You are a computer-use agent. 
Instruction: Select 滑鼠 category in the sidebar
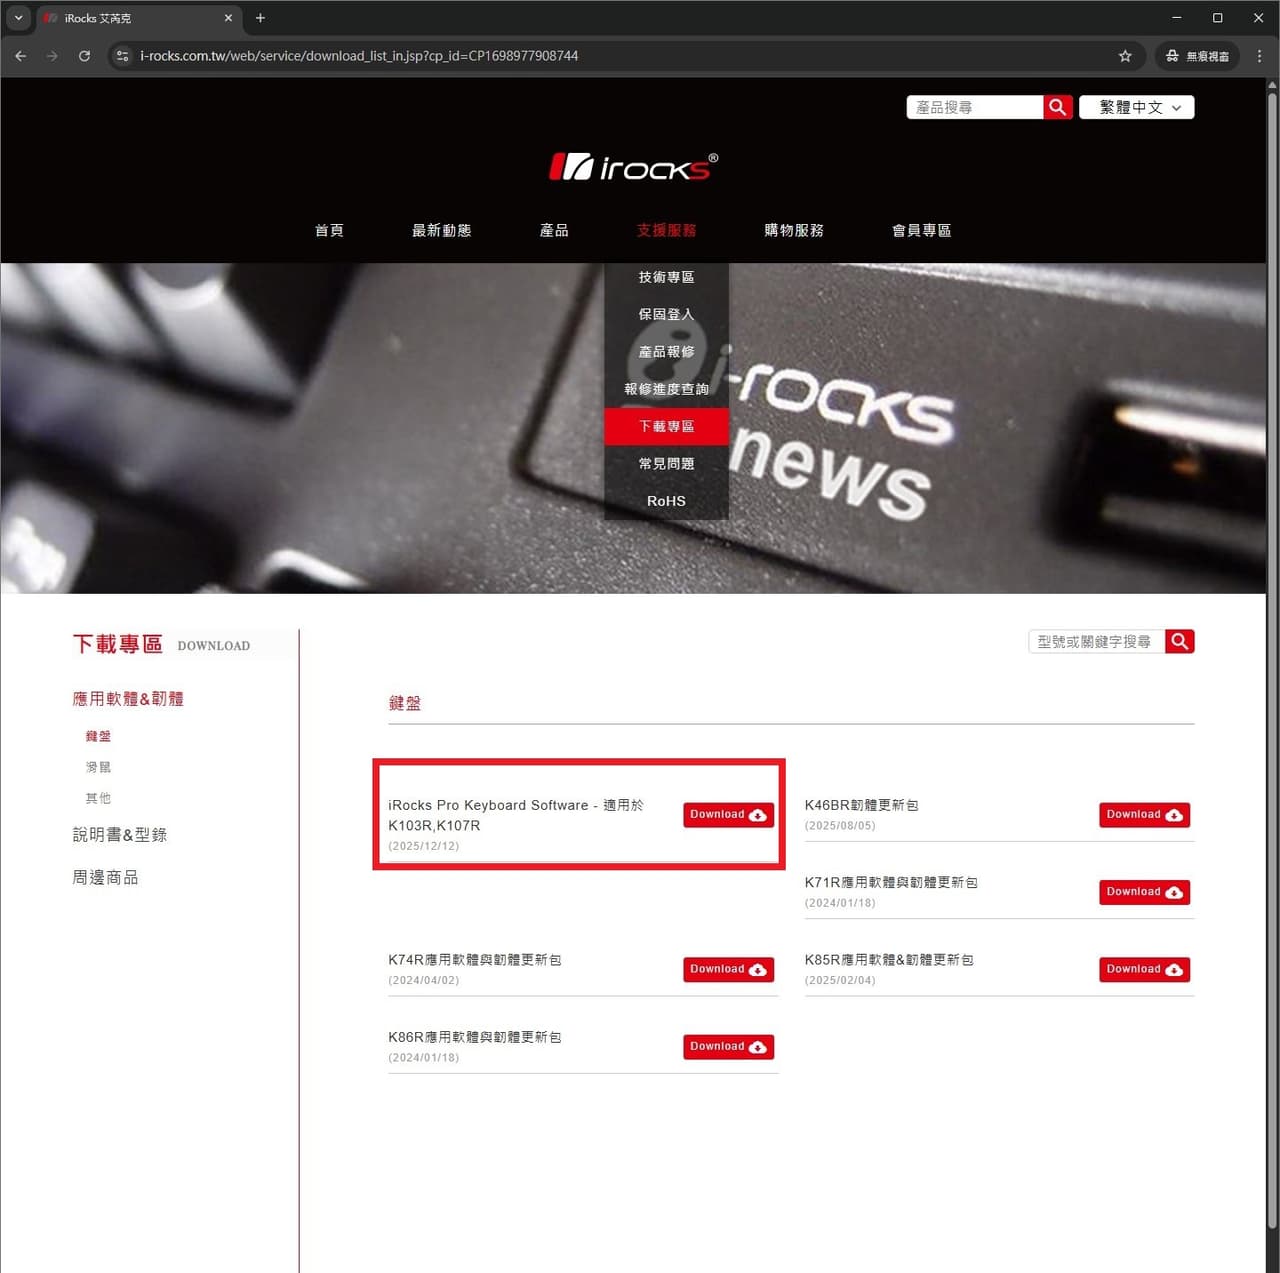pos(98,767)
